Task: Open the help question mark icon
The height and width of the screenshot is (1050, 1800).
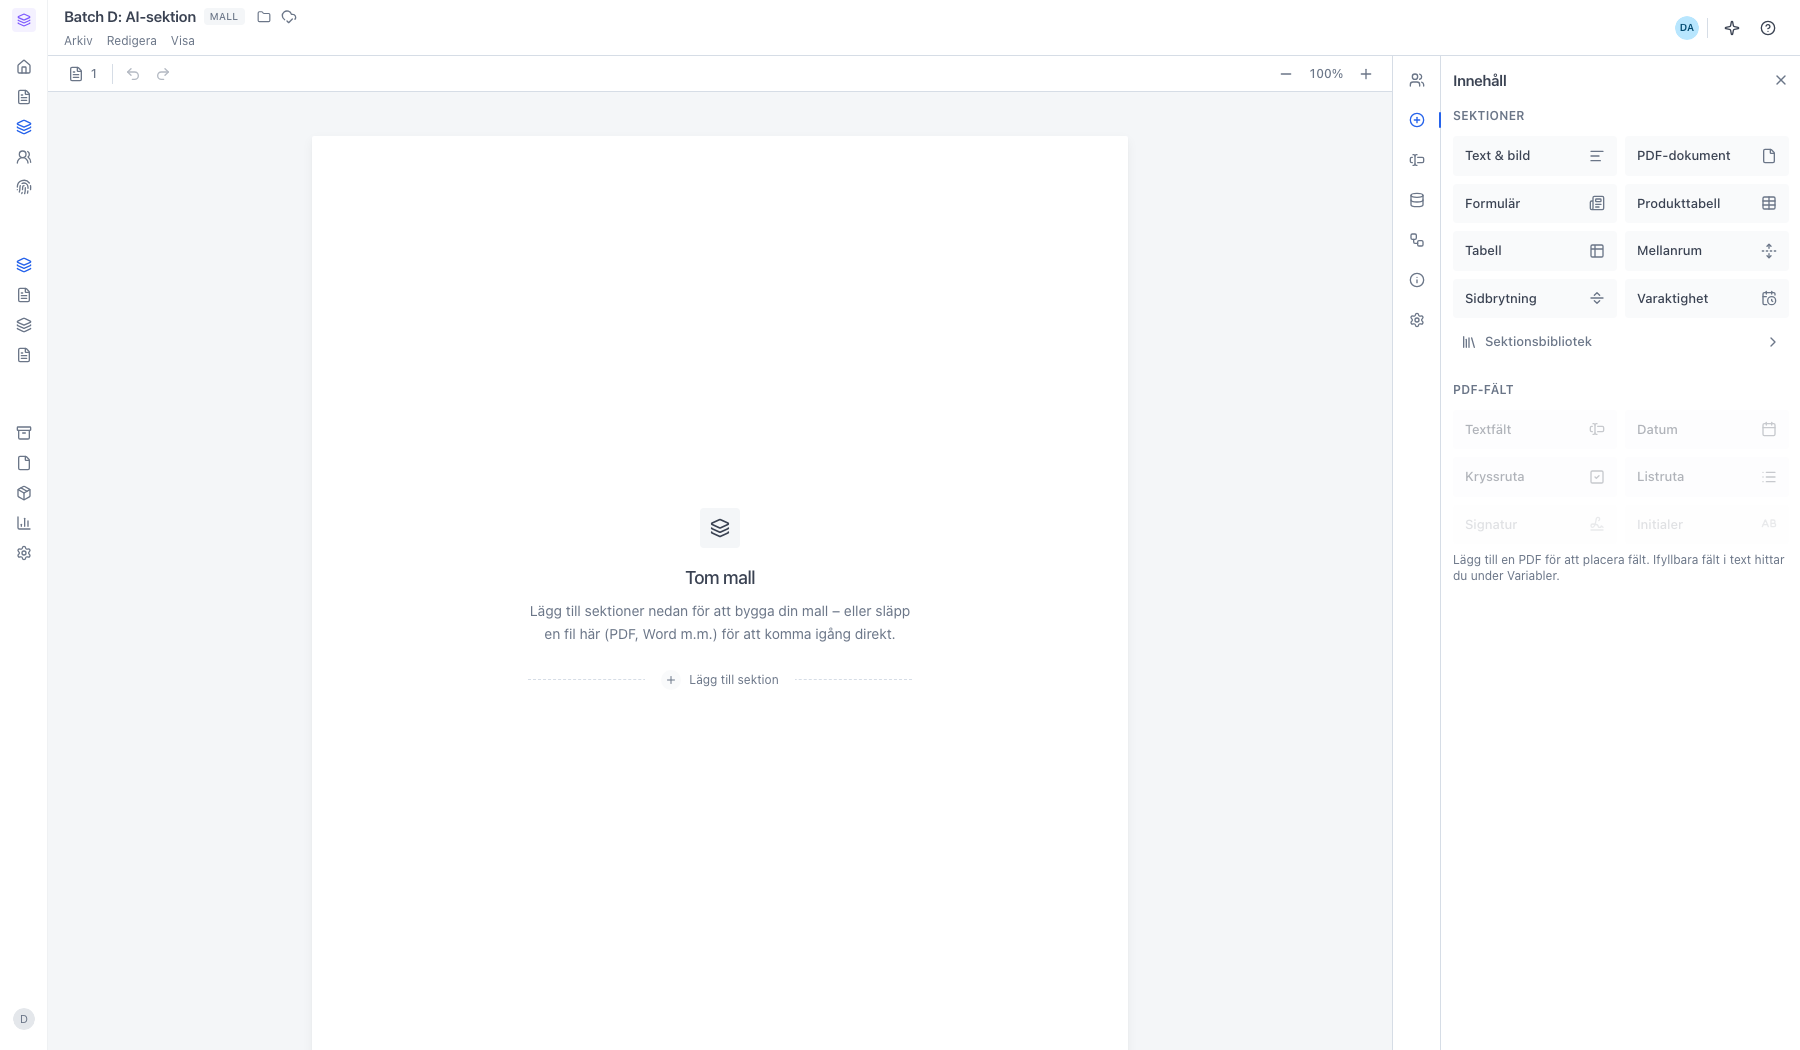Action: click(1768, 28)
